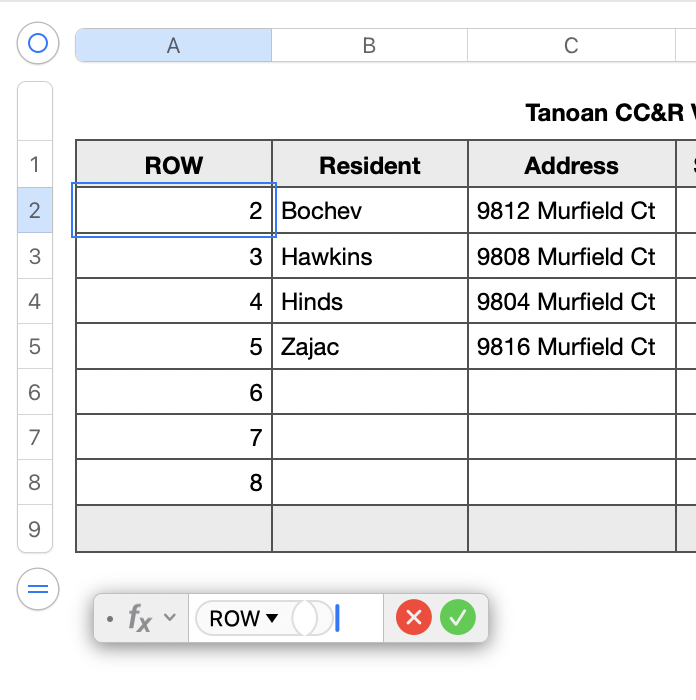Accept the formula with the green checkmark
696x700 pixels.
[x=458, y=618]
